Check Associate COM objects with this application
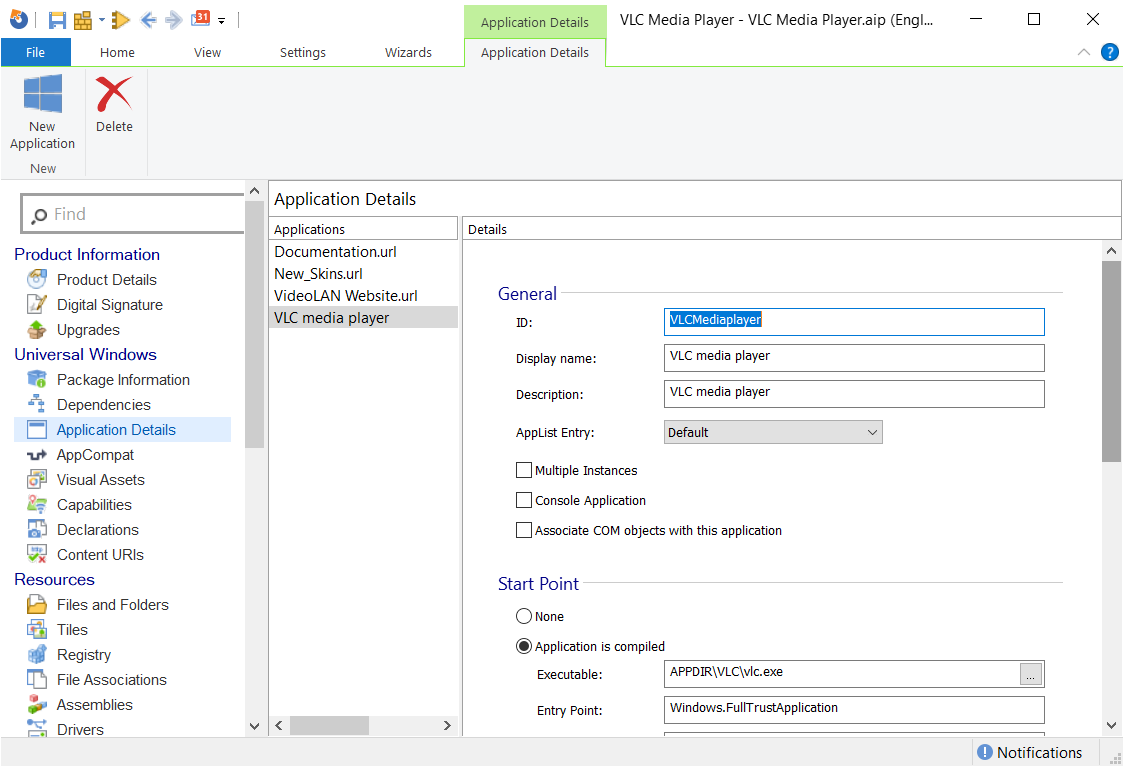This screenshot has height=767, width=1124. coord(524,530)
